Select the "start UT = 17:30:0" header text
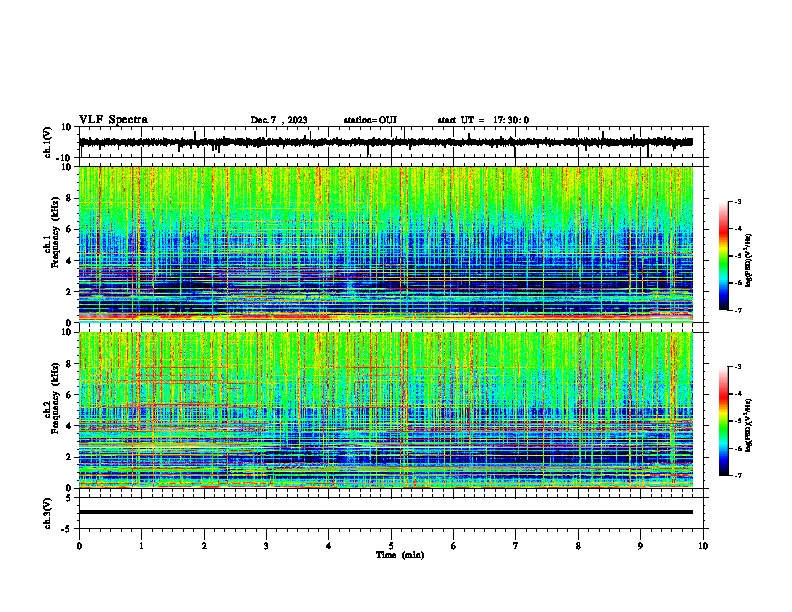This screenshot has height=612, width=792. pyautogui.click(x=483, y=120)
